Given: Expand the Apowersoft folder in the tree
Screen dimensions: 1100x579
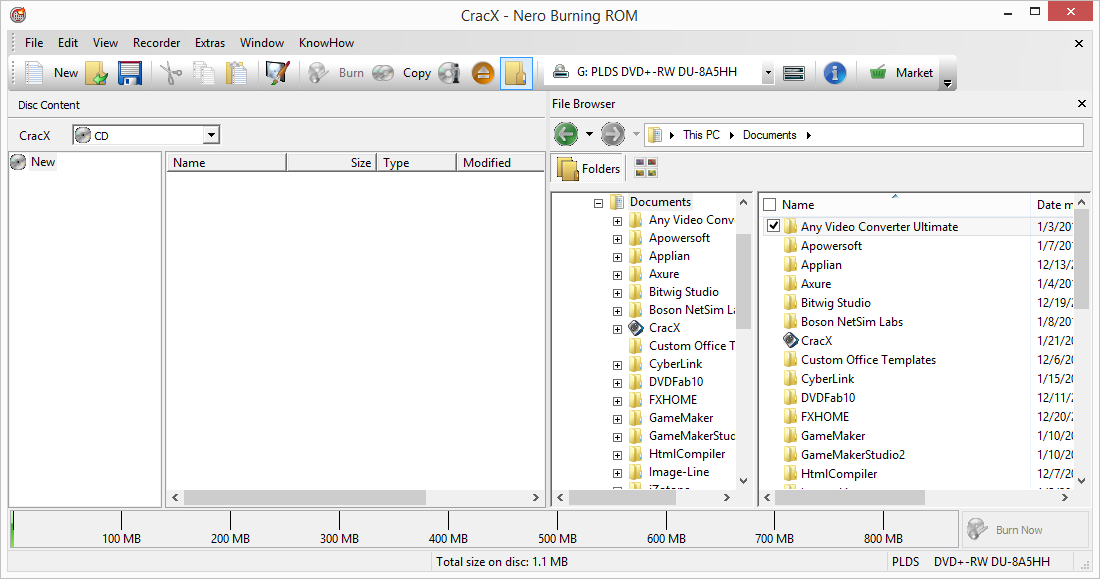Looking at the screenshot, I should [x=617, y=239].
